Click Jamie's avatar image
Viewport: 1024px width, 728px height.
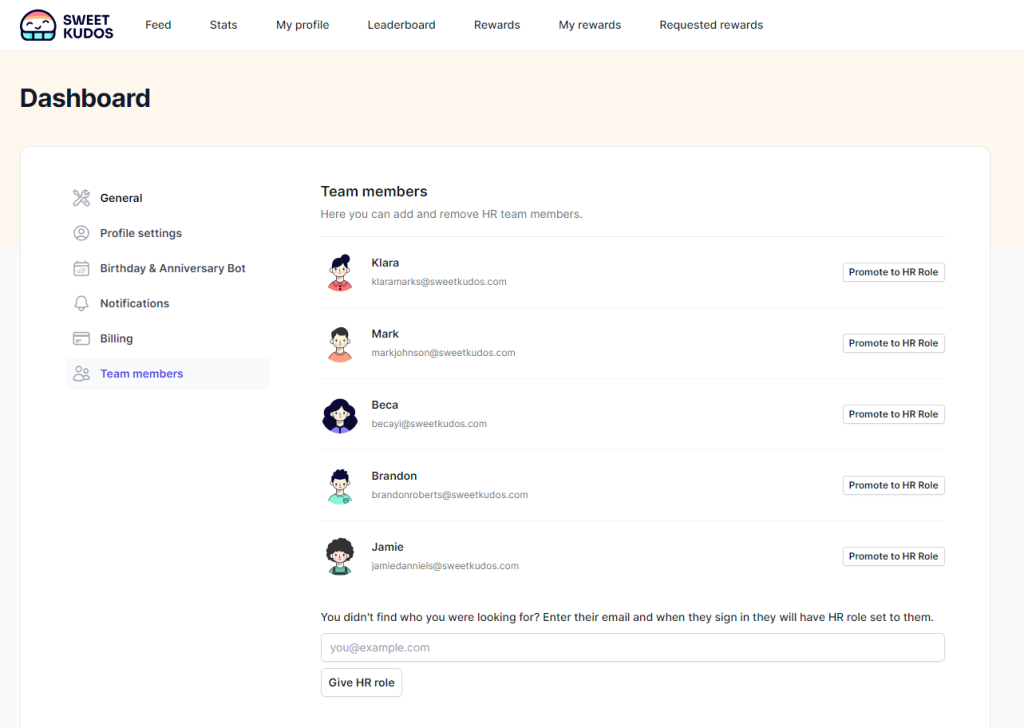pyautogui.click(x=340, y=556)
